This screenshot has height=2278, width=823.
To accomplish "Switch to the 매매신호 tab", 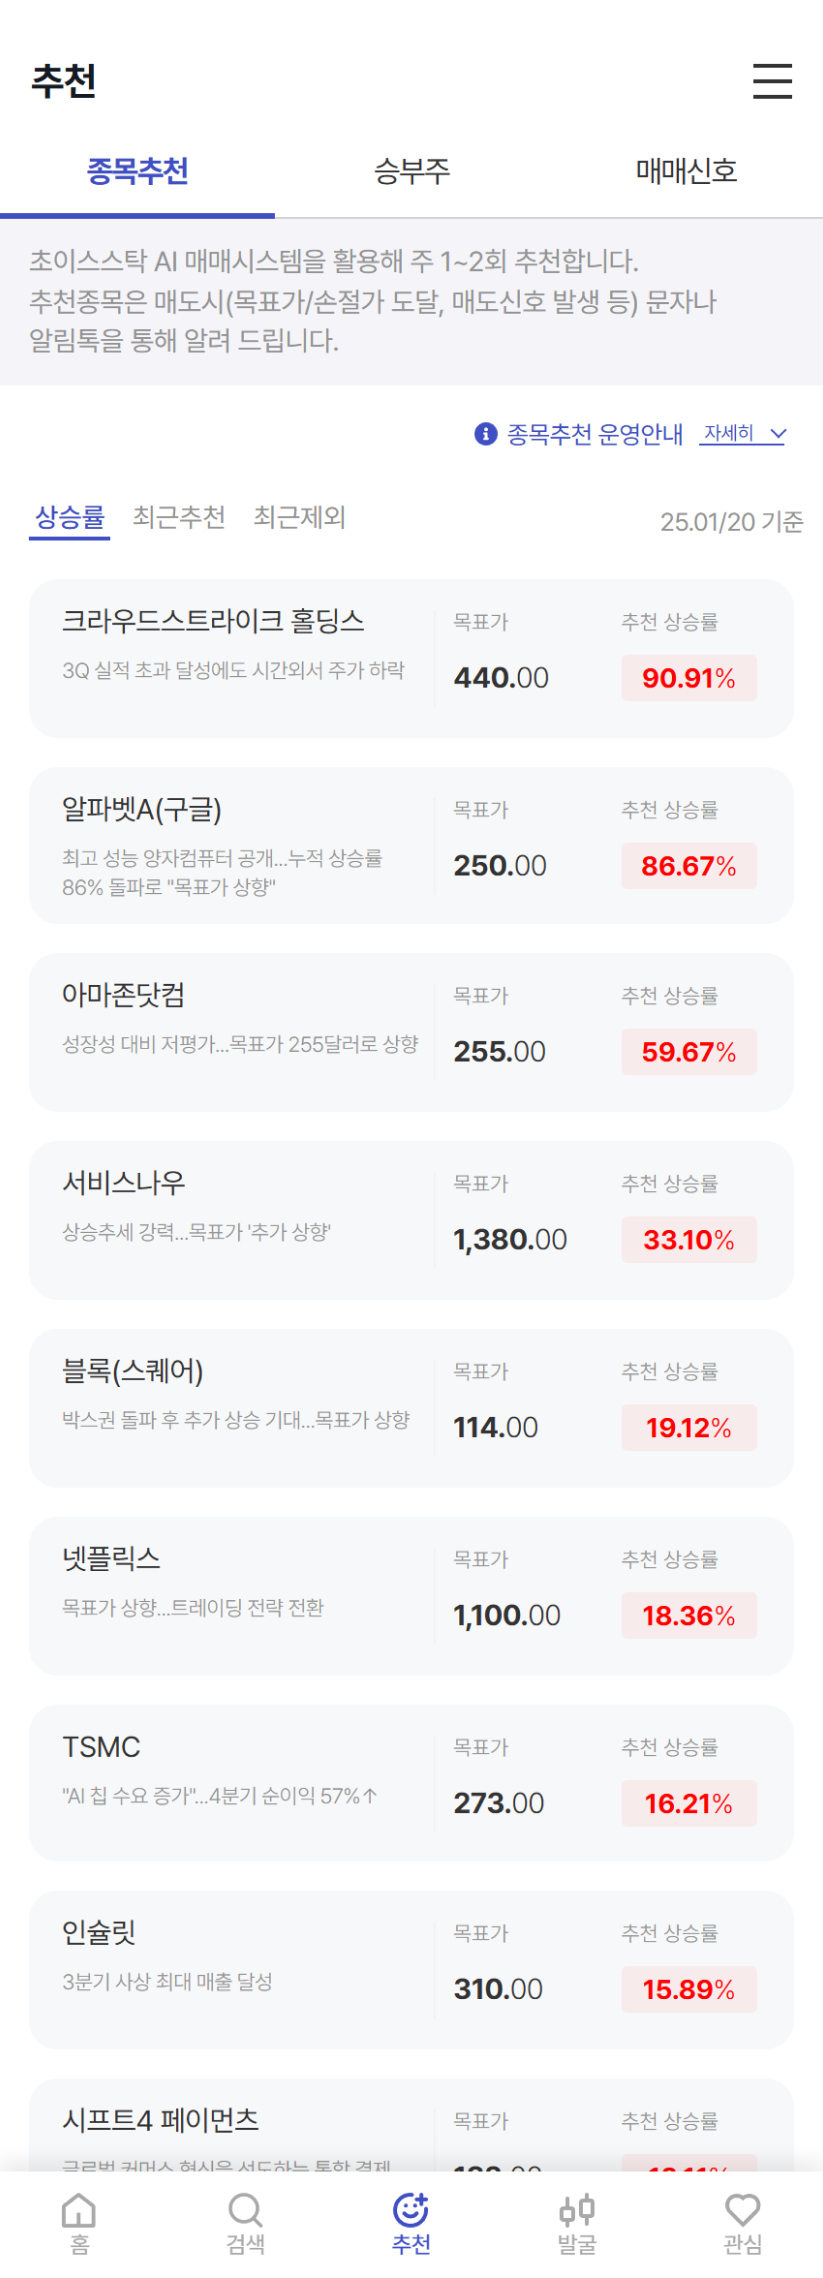I will 686,171.
